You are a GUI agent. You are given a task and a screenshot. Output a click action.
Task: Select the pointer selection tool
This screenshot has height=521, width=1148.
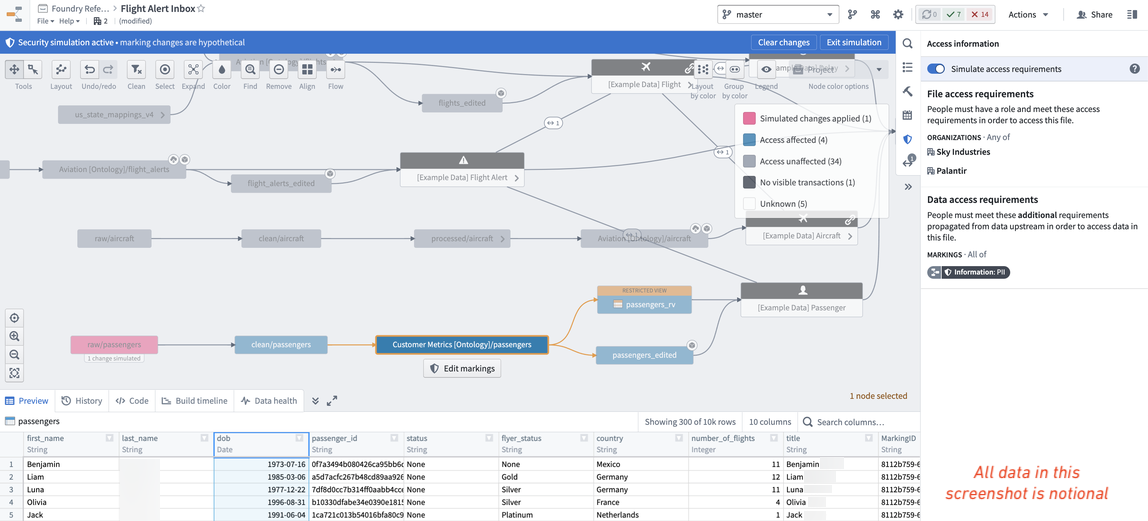tap(32, 70)
